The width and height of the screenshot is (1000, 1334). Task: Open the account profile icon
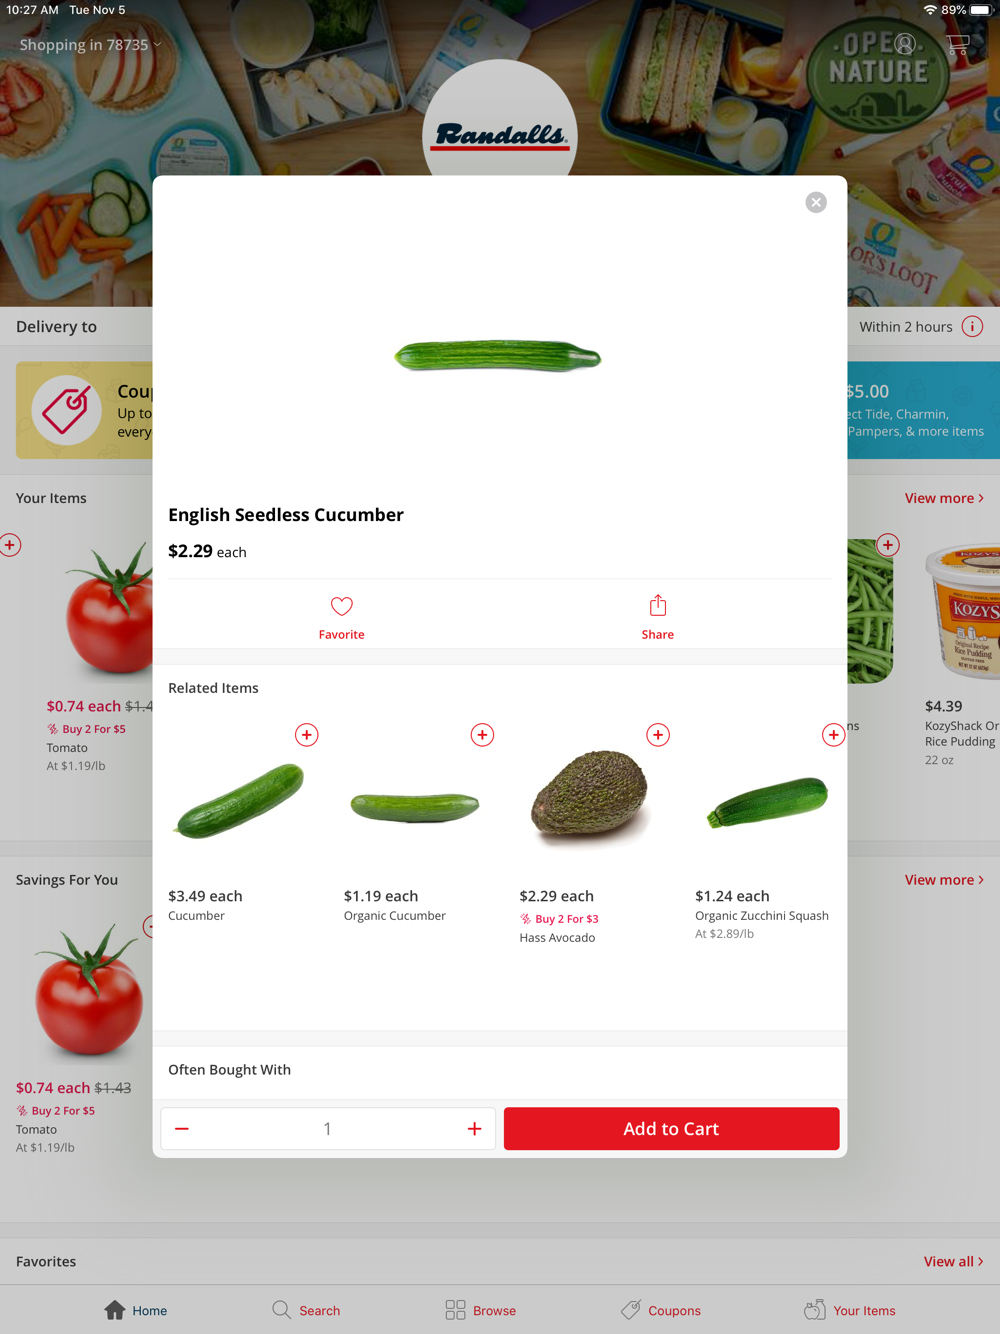(905, 44)
